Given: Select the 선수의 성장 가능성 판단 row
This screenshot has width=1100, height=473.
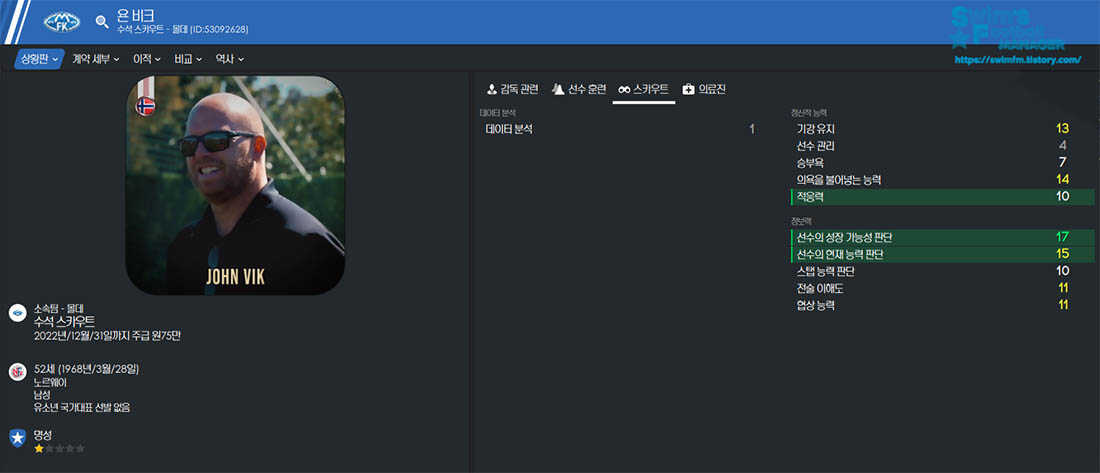Looking at the screenshot, I should click(x=941, y=237).
